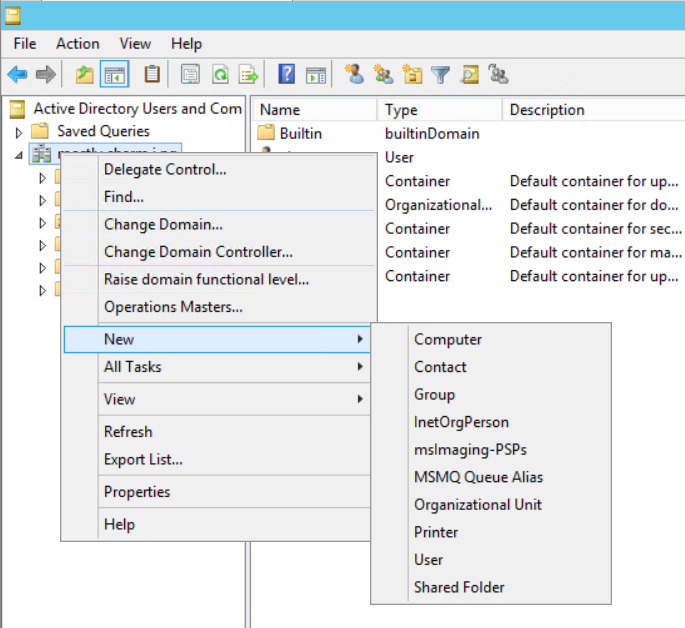Viewport: 685px width, 628px height.
Task: Create a new Computer object
Action: coord(491,339)
